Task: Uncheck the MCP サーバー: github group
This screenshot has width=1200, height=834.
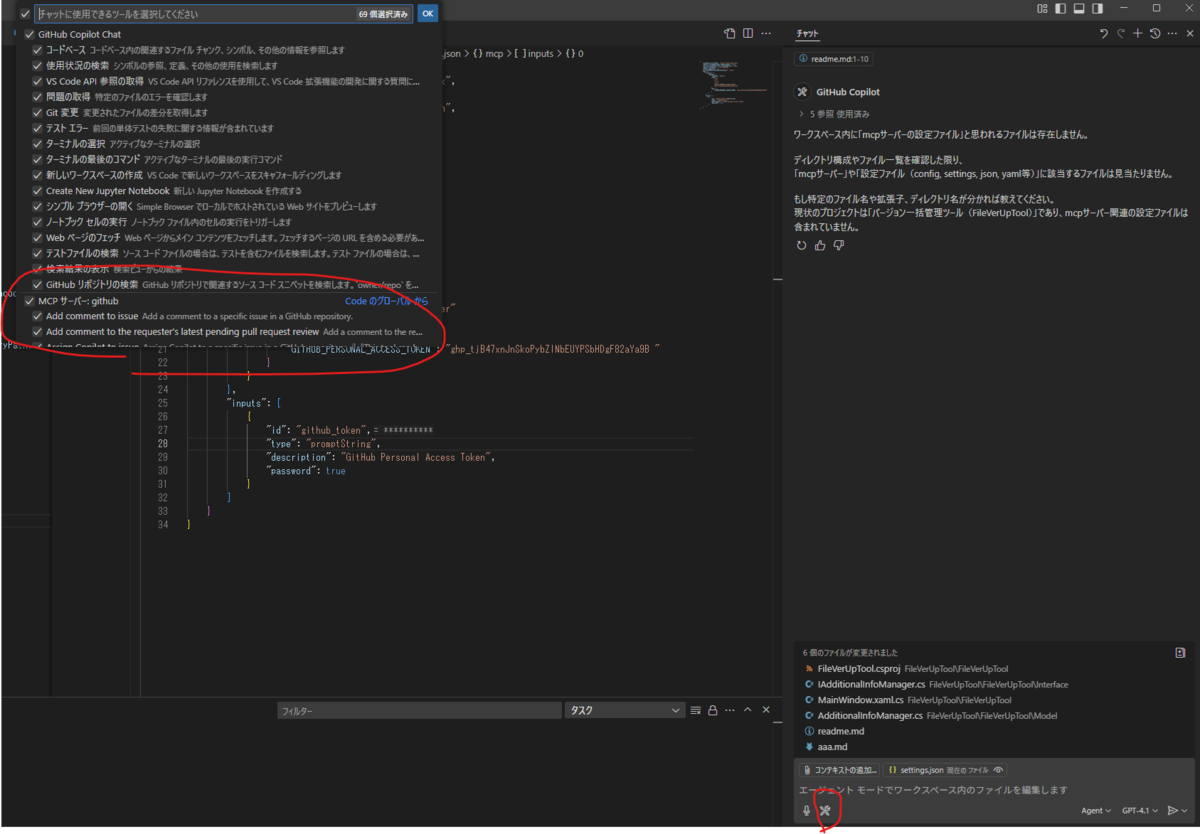Action: [29, 300]
